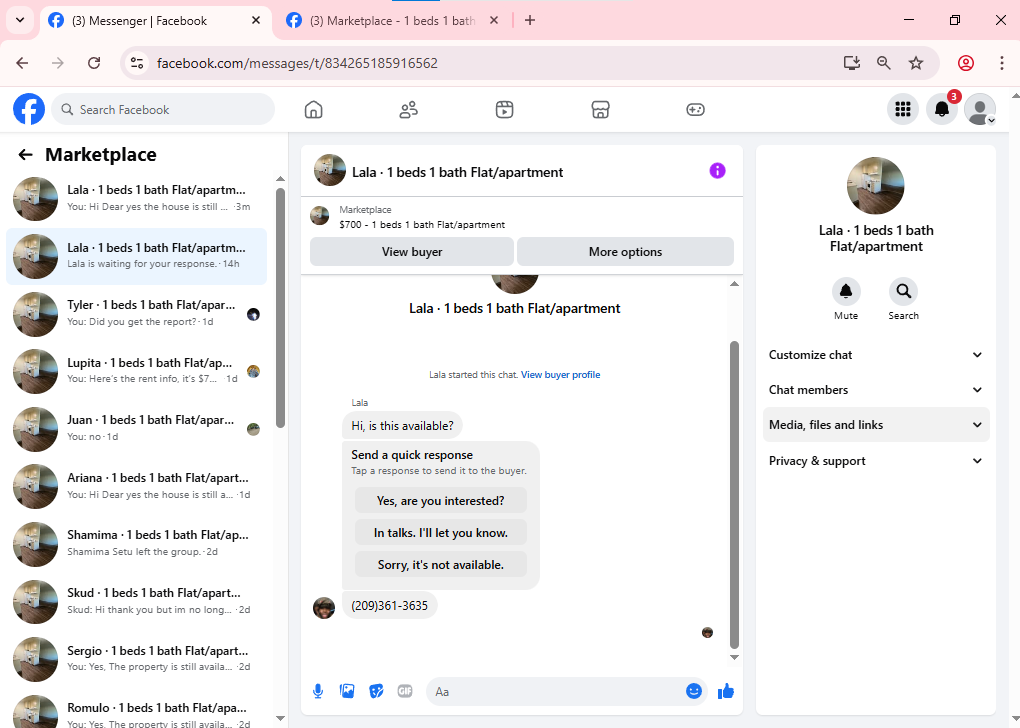1020x728 pixels.
Task: Click the conversation list scrollbar
Action: pyautogui.click(x=280, y=308)
